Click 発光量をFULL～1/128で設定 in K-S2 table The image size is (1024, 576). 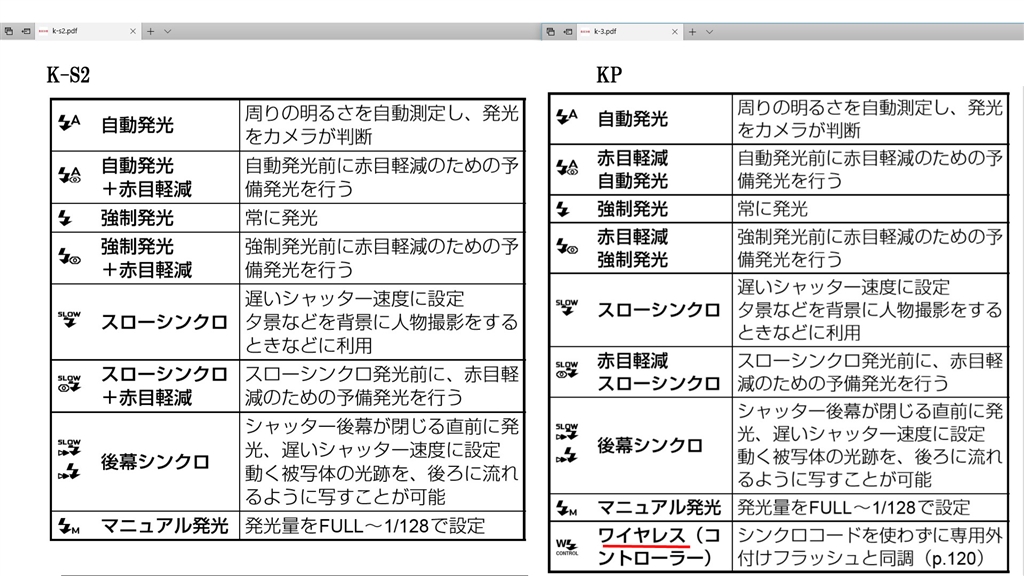click(x=365, y=526)
